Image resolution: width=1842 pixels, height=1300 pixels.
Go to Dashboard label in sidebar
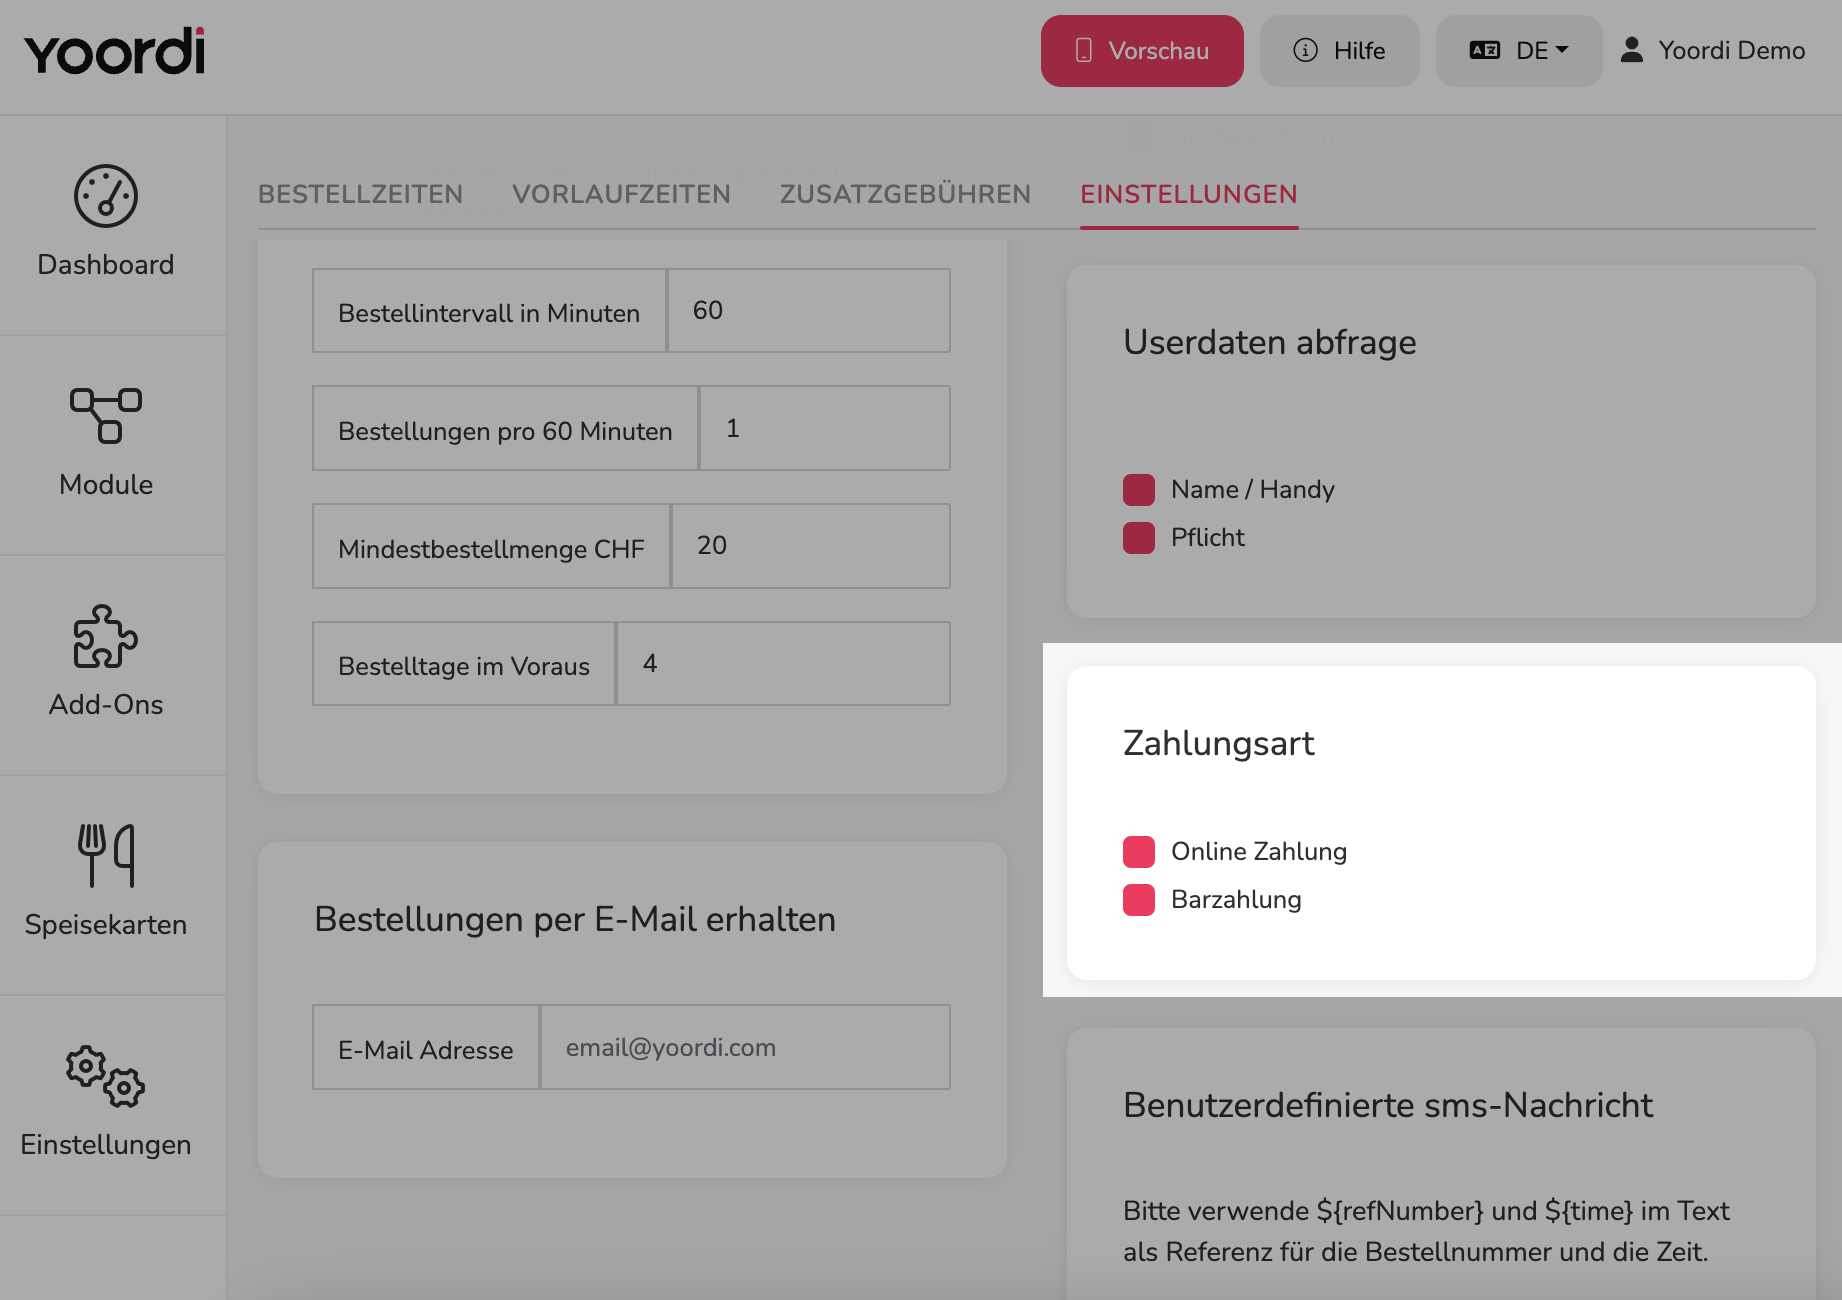(106, 265)
